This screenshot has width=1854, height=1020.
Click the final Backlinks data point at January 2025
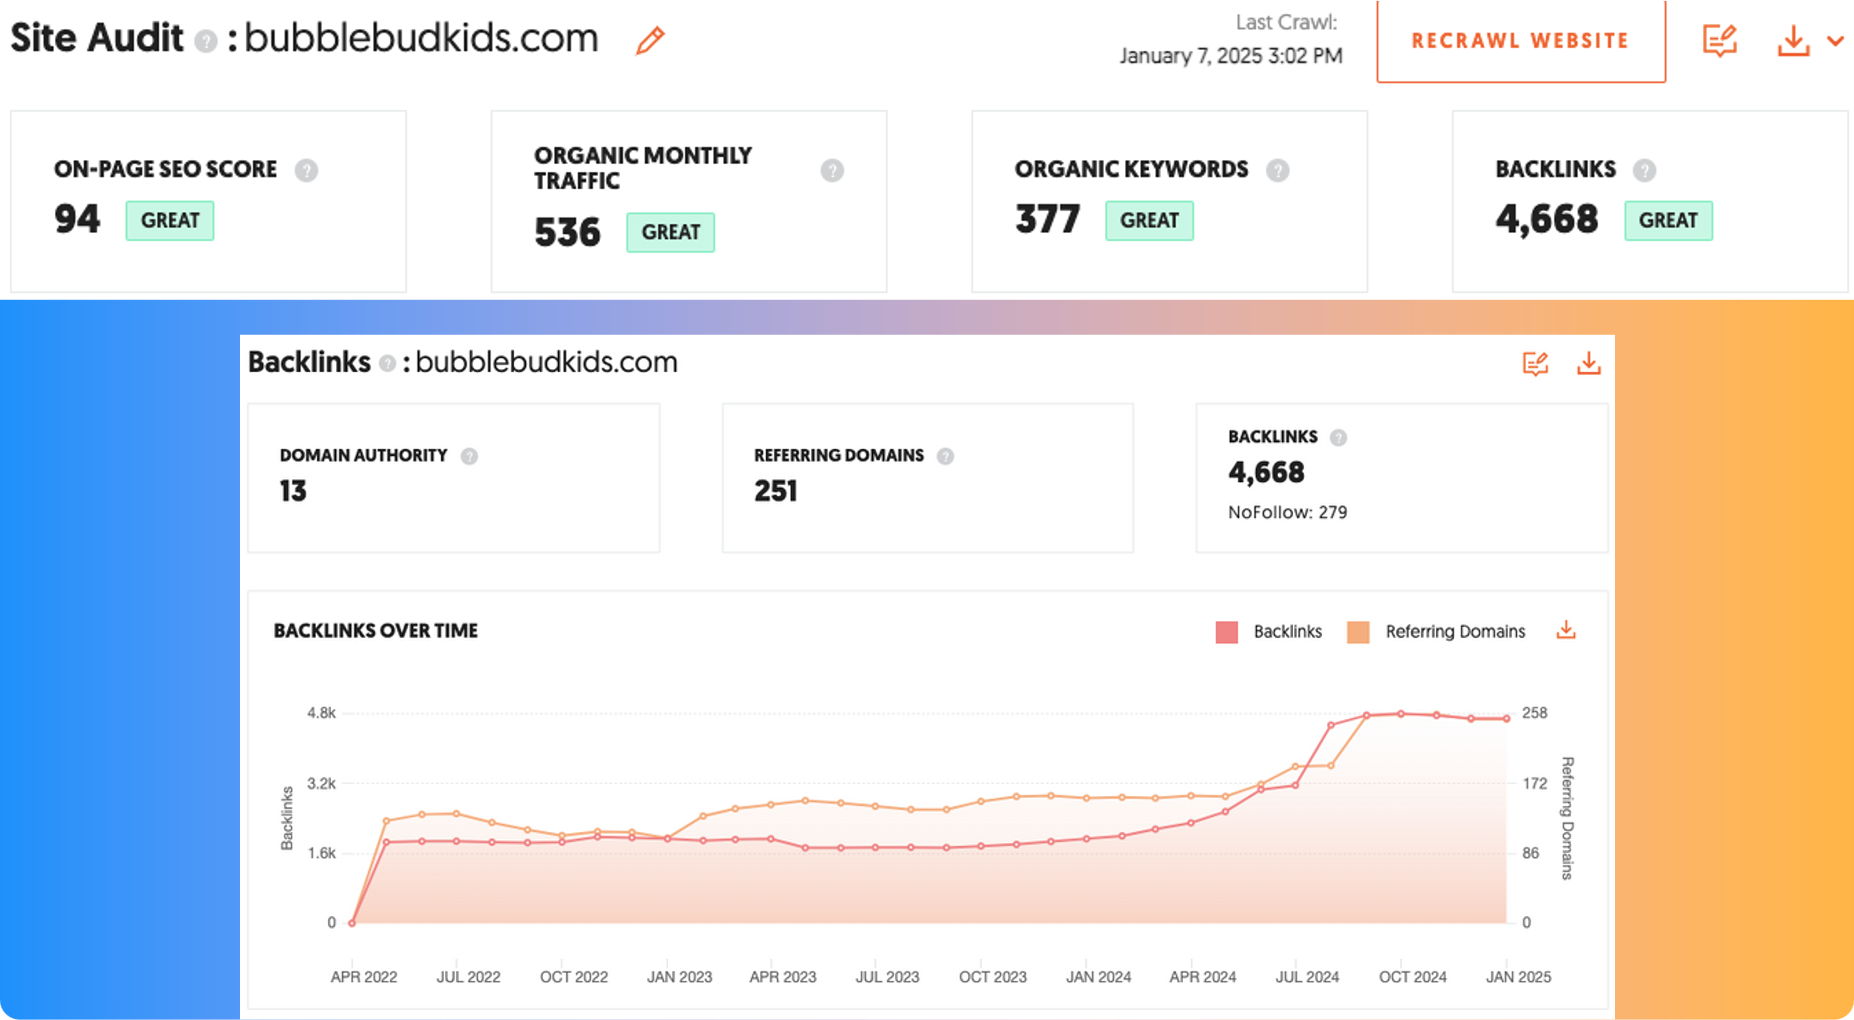click(x=1506, y=718)
